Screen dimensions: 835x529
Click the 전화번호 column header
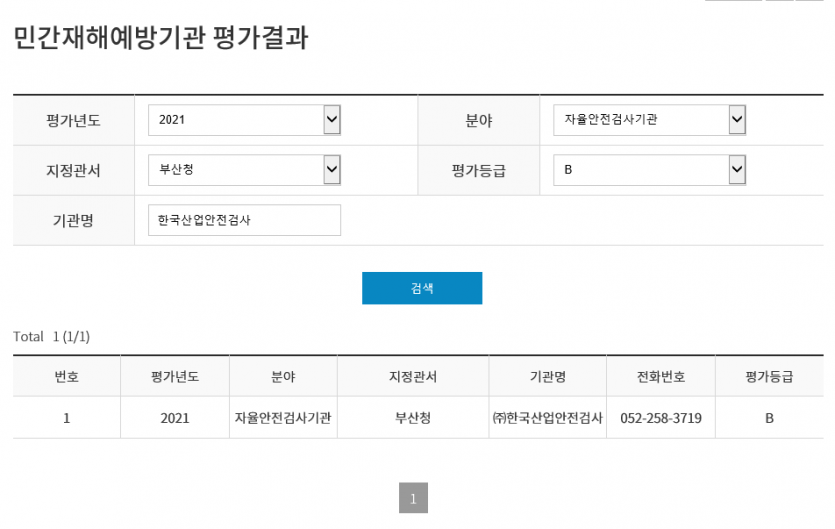tap(661, 377)
